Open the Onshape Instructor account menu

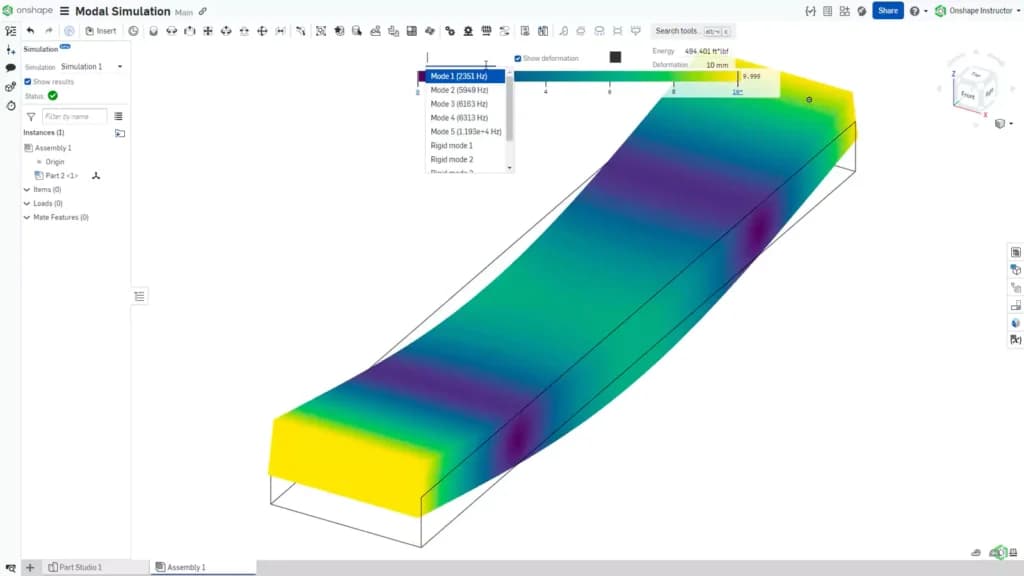pos(978,11)
